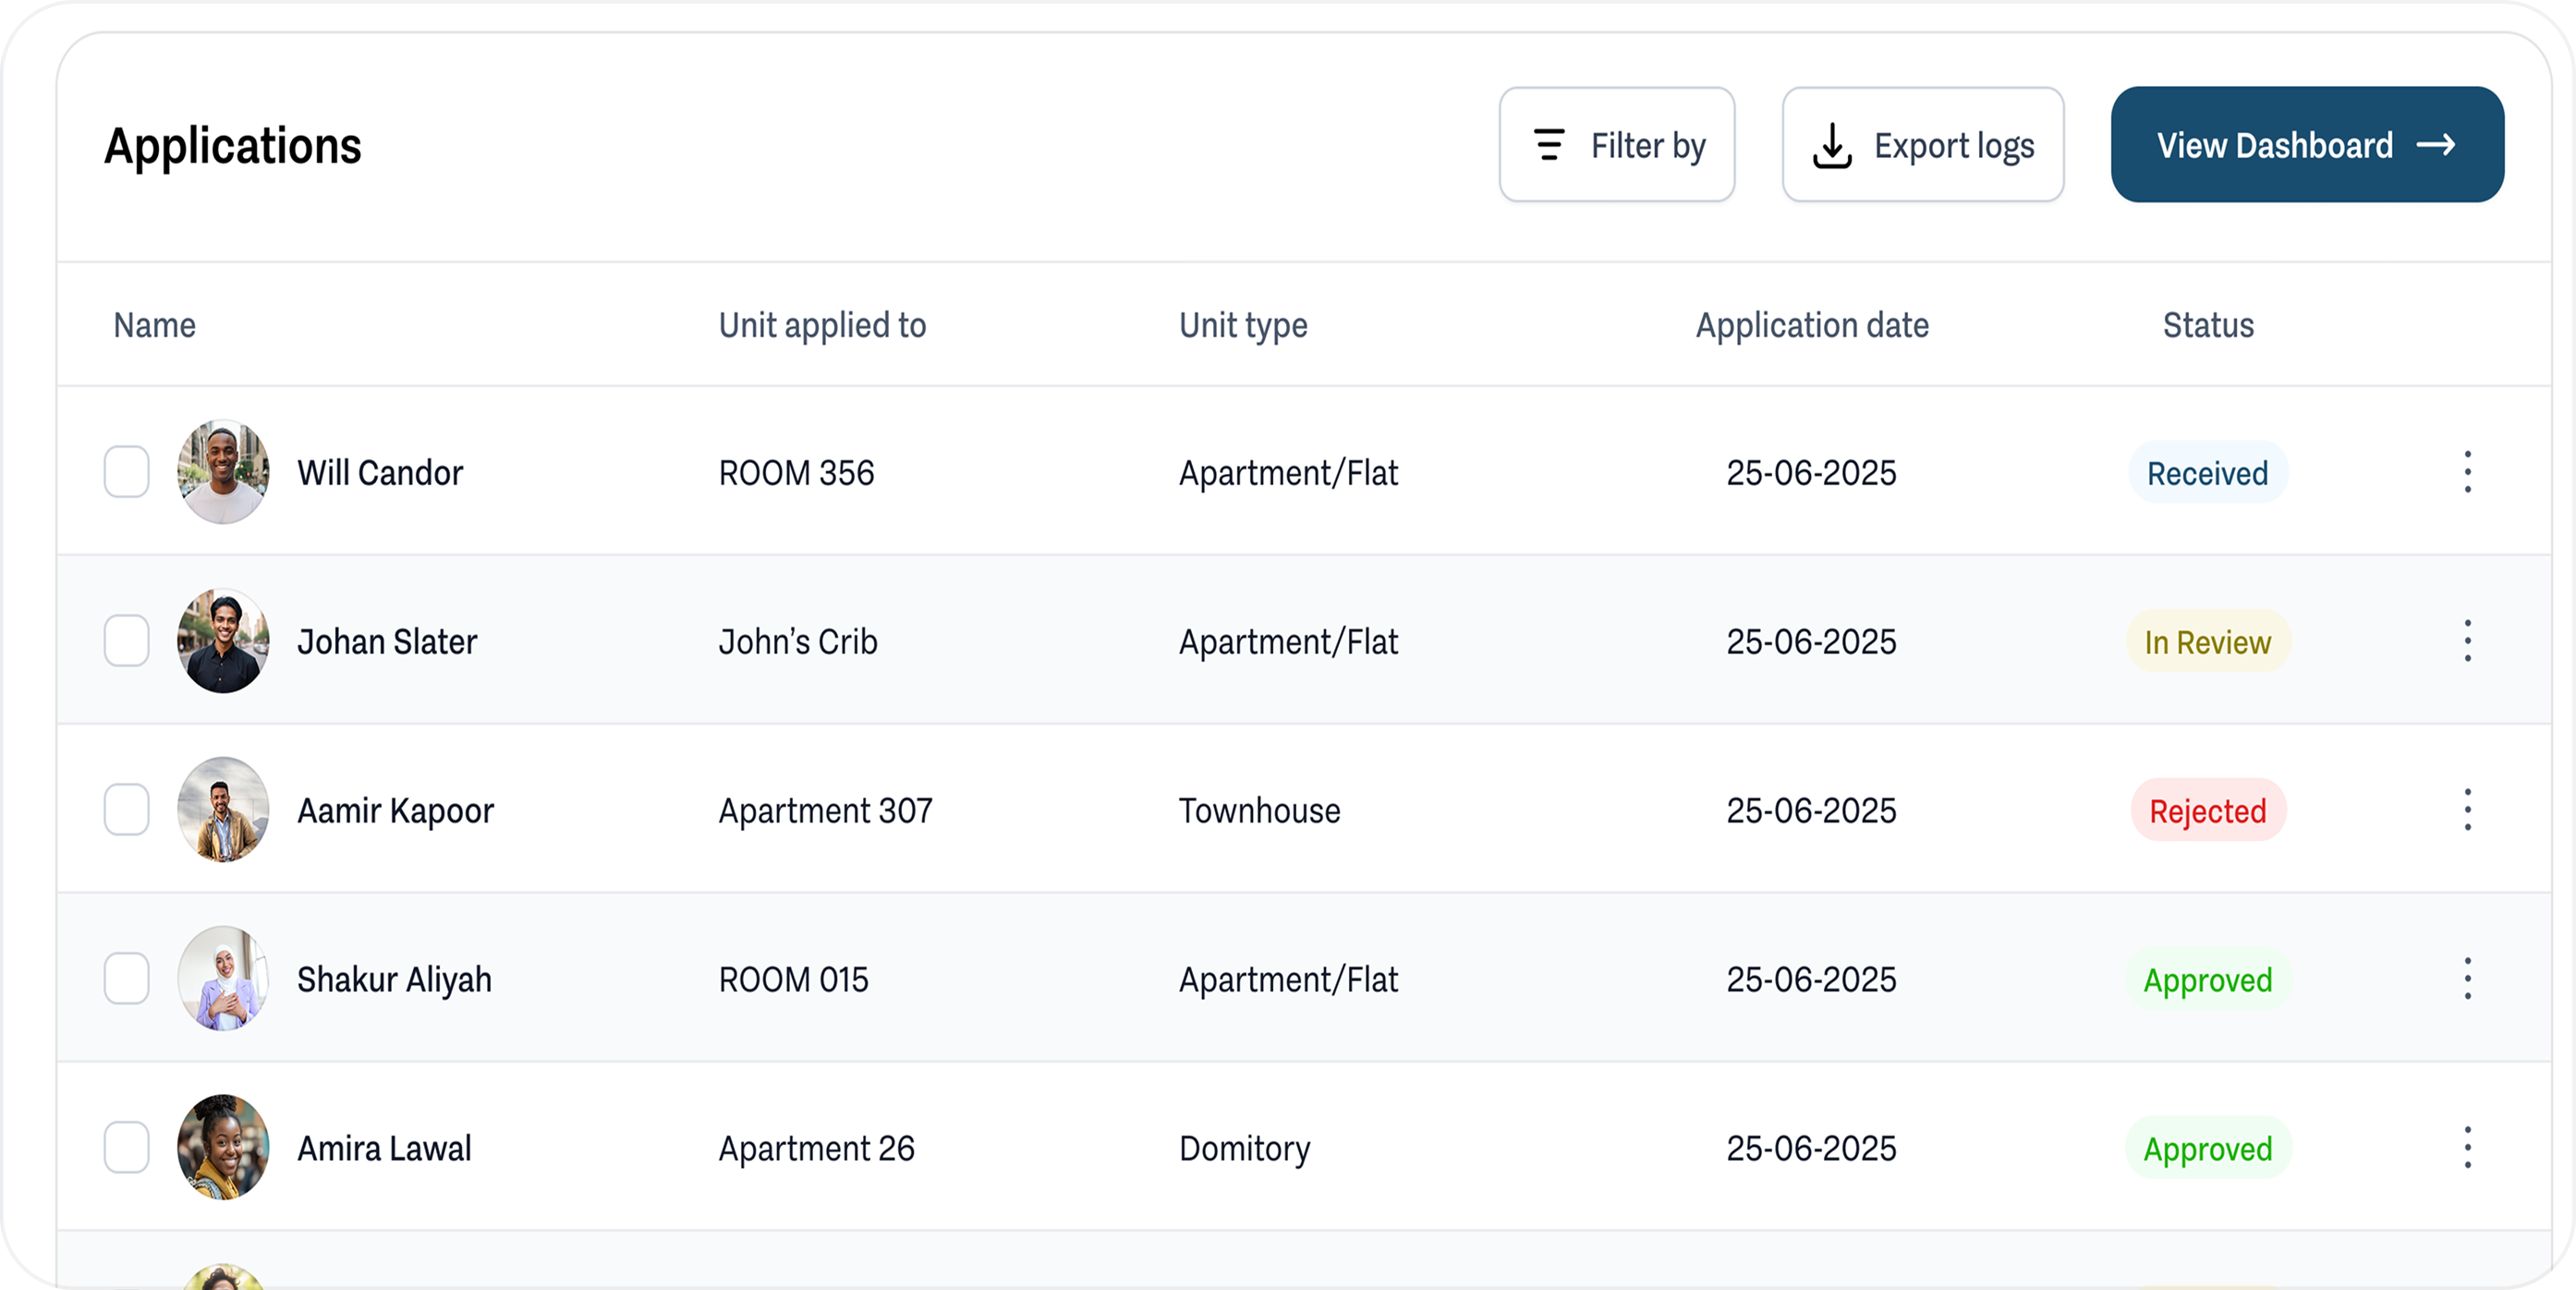Image resolution: width=2576 pixels, height=1290 pixels.
Task: Click the Rejected status badge
Action: tap(2207, 811)
